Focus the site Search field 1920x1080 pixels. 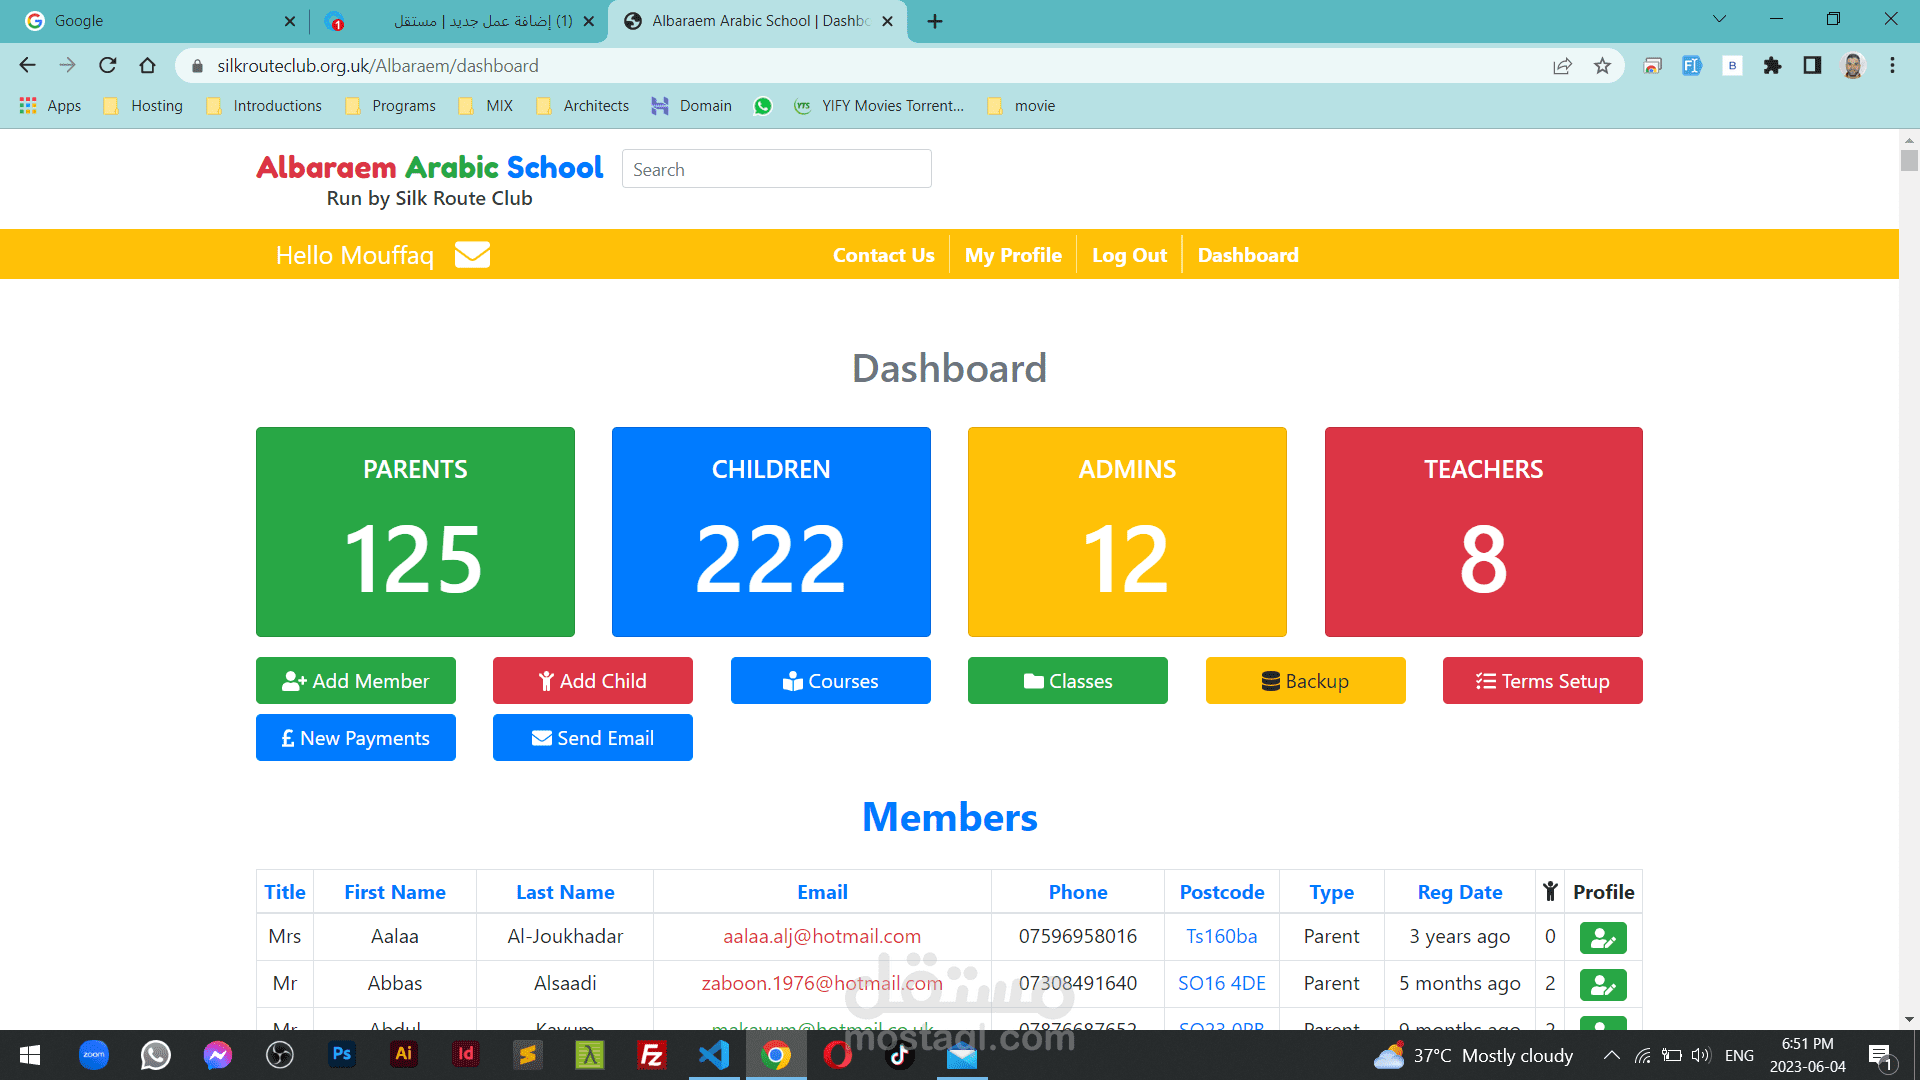[776, 169]
